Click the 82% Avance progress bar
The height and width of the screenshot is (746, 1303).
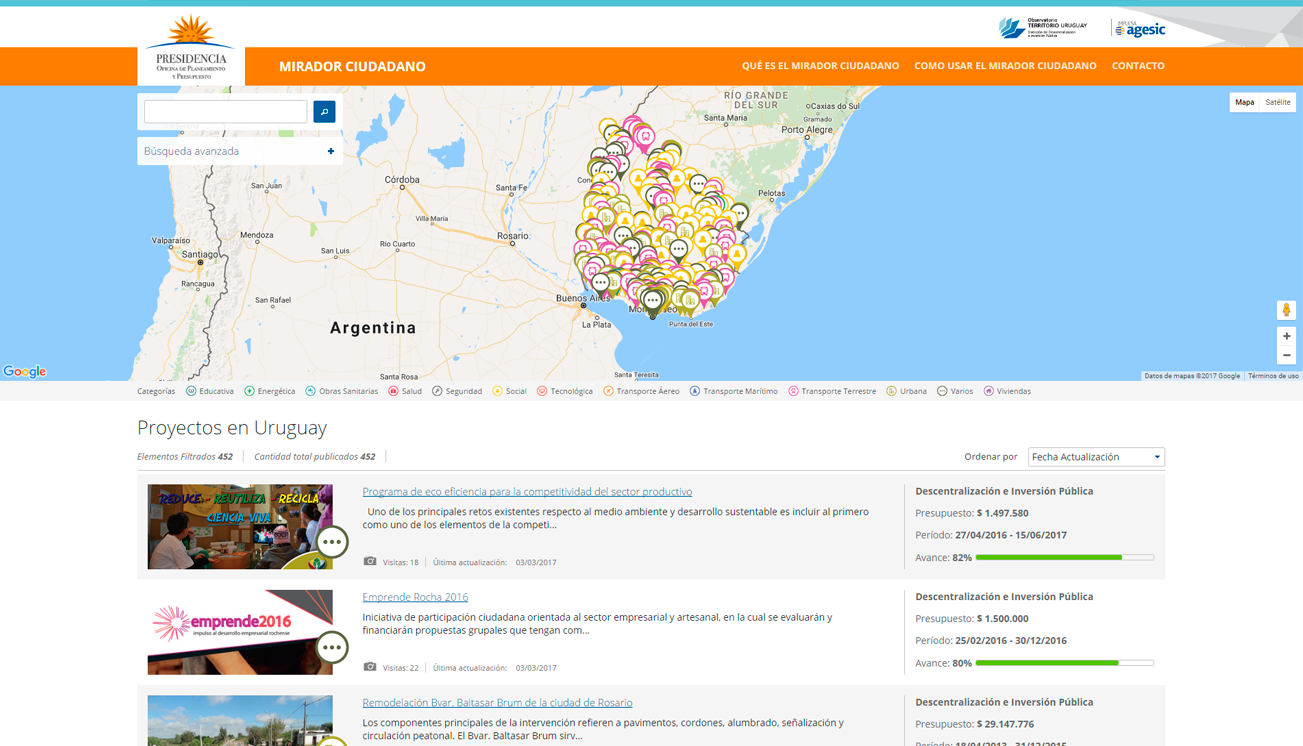[x=1064, y=557]
